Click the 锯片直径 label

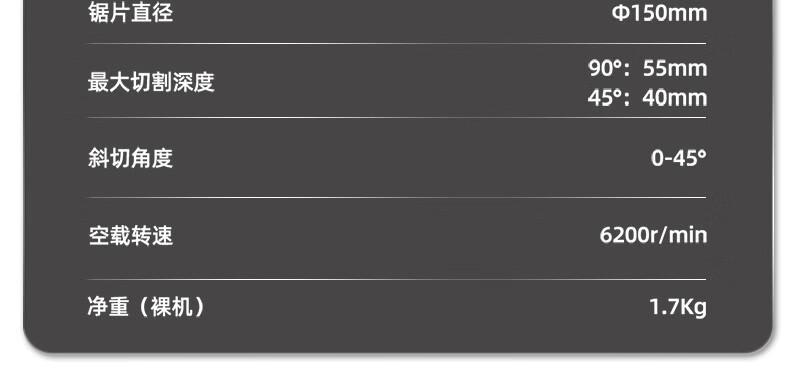tap(130, 13)
